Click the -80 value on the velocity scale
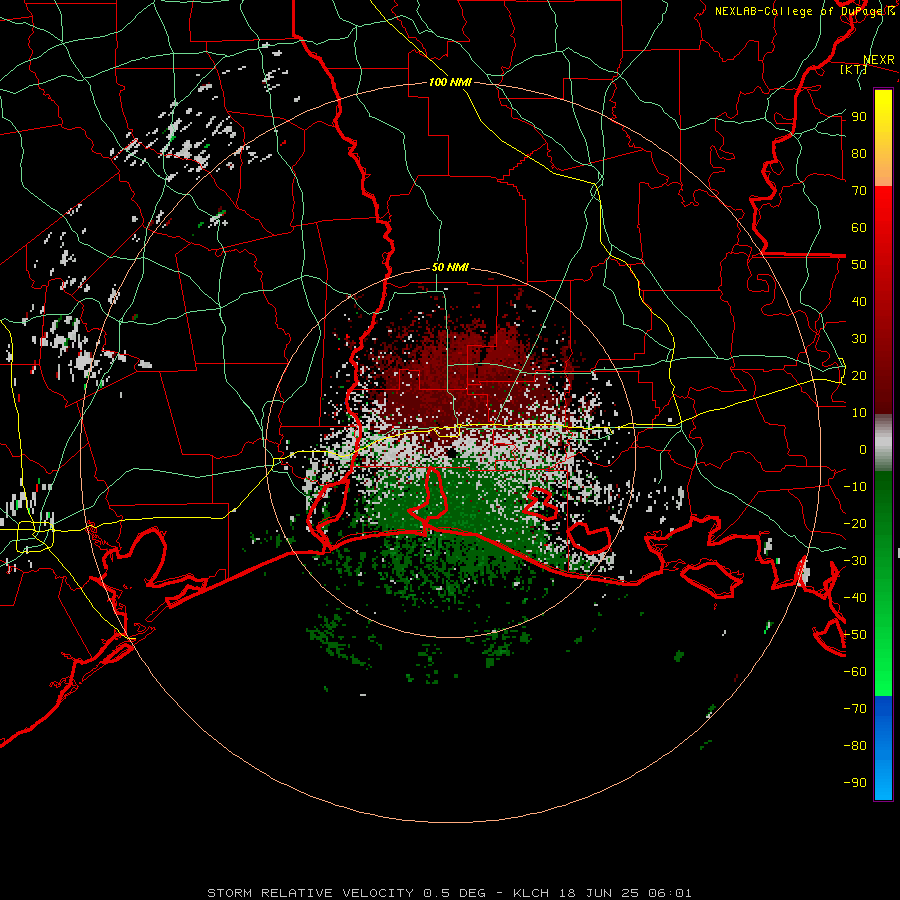The height and width of the screenshot is (900, 900). tap(855, 746)
